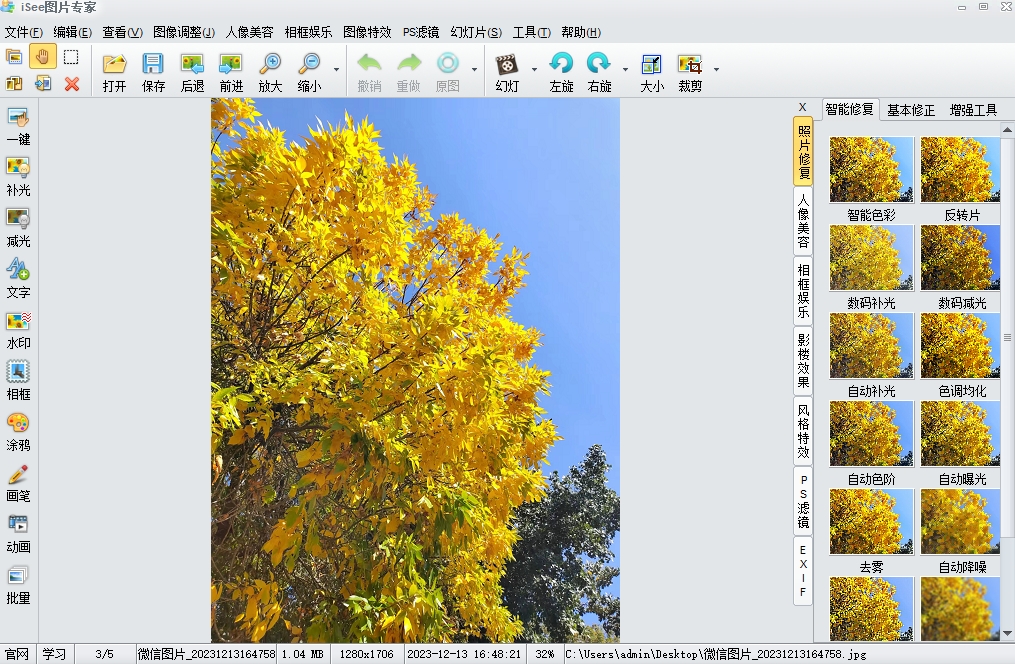Image resolution: width=1015 pixels, height=664 pixels.
Task: Apply the 反转片 effect thumbnail
Action: pyautogui.click(x=961, y=170)
